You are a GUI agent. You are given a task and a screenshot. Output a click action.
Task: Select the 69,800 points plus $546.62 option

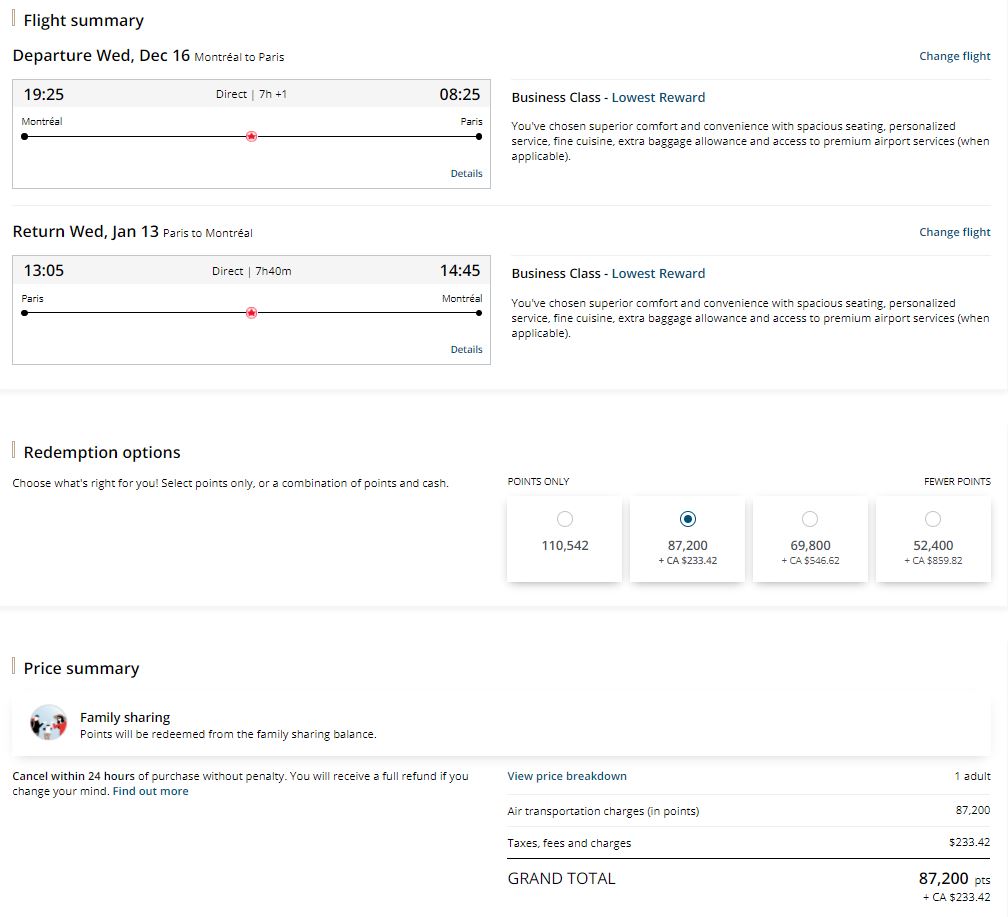point(810,519)
